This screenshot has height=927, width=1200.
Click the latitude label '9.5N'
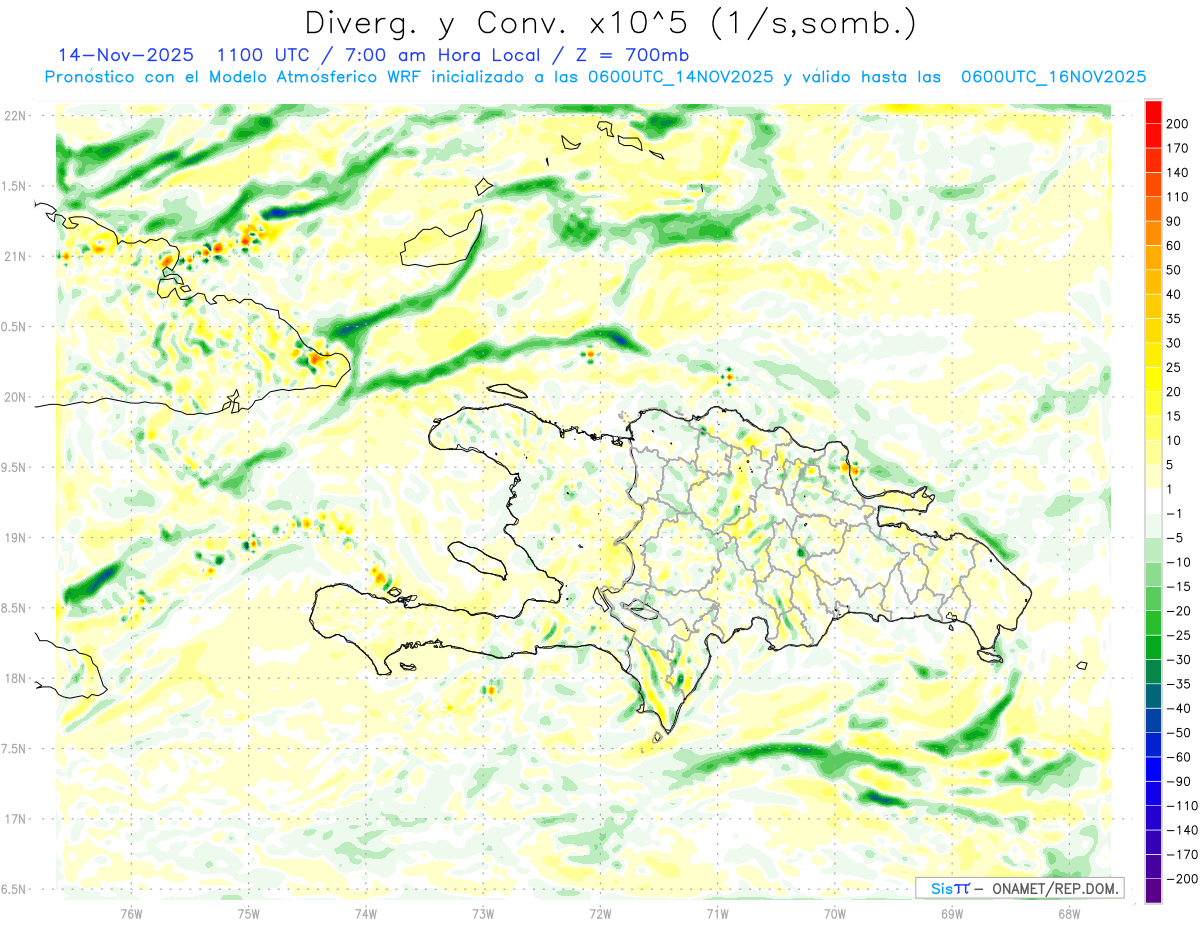15,468
